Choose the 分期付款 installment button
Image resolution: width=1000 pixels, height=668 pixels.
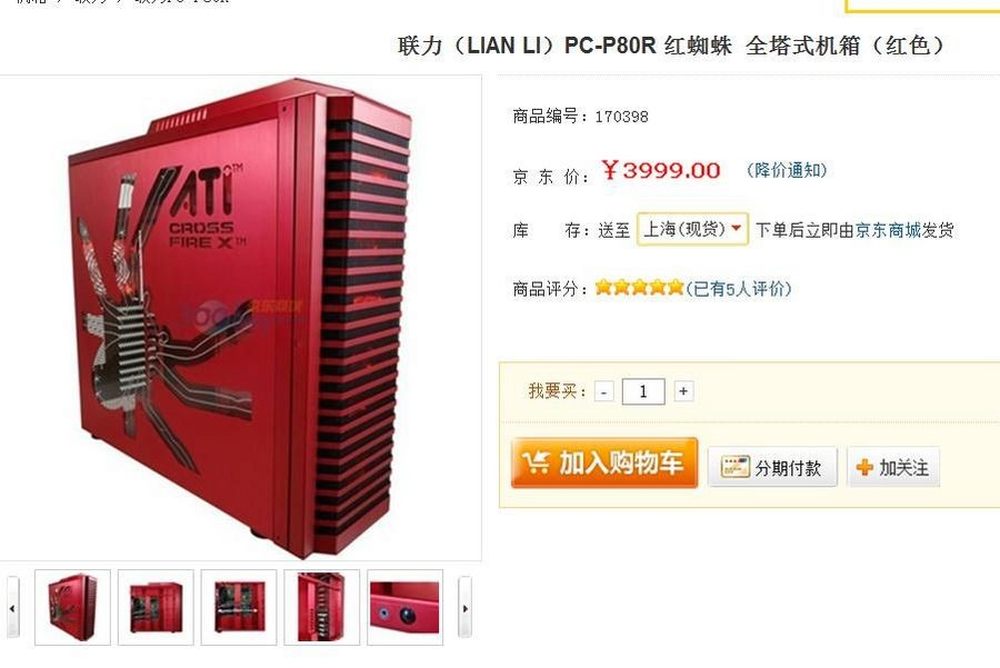tap(772, 467)
